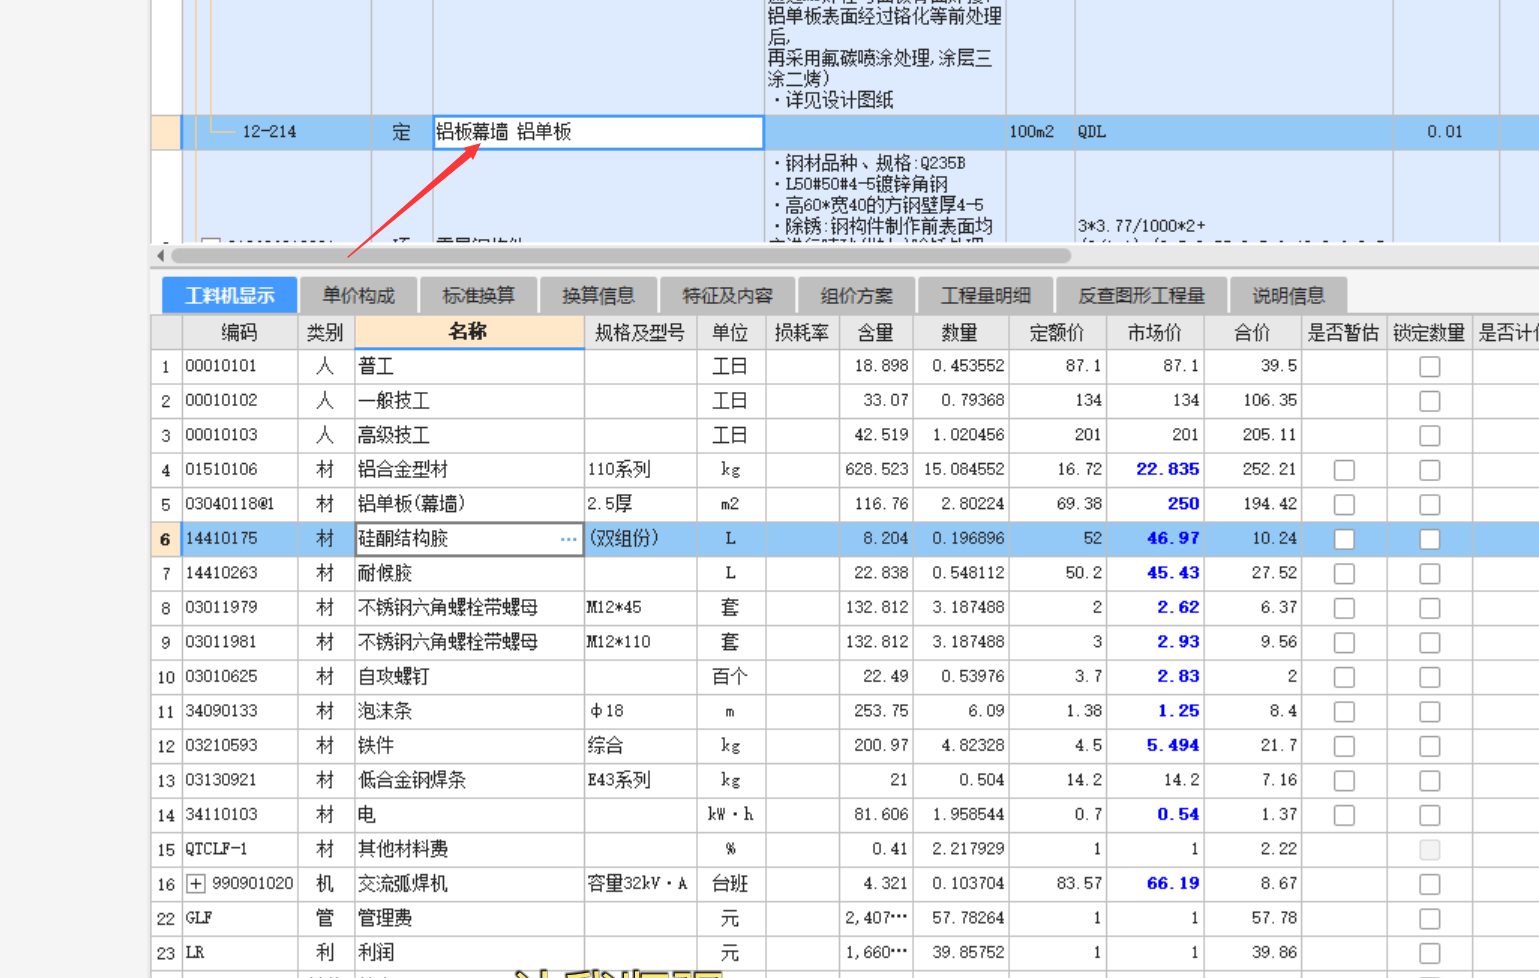Click the 名称 column header
Viewport: 1539px width, 978px height.
click(x=469, y=332)
